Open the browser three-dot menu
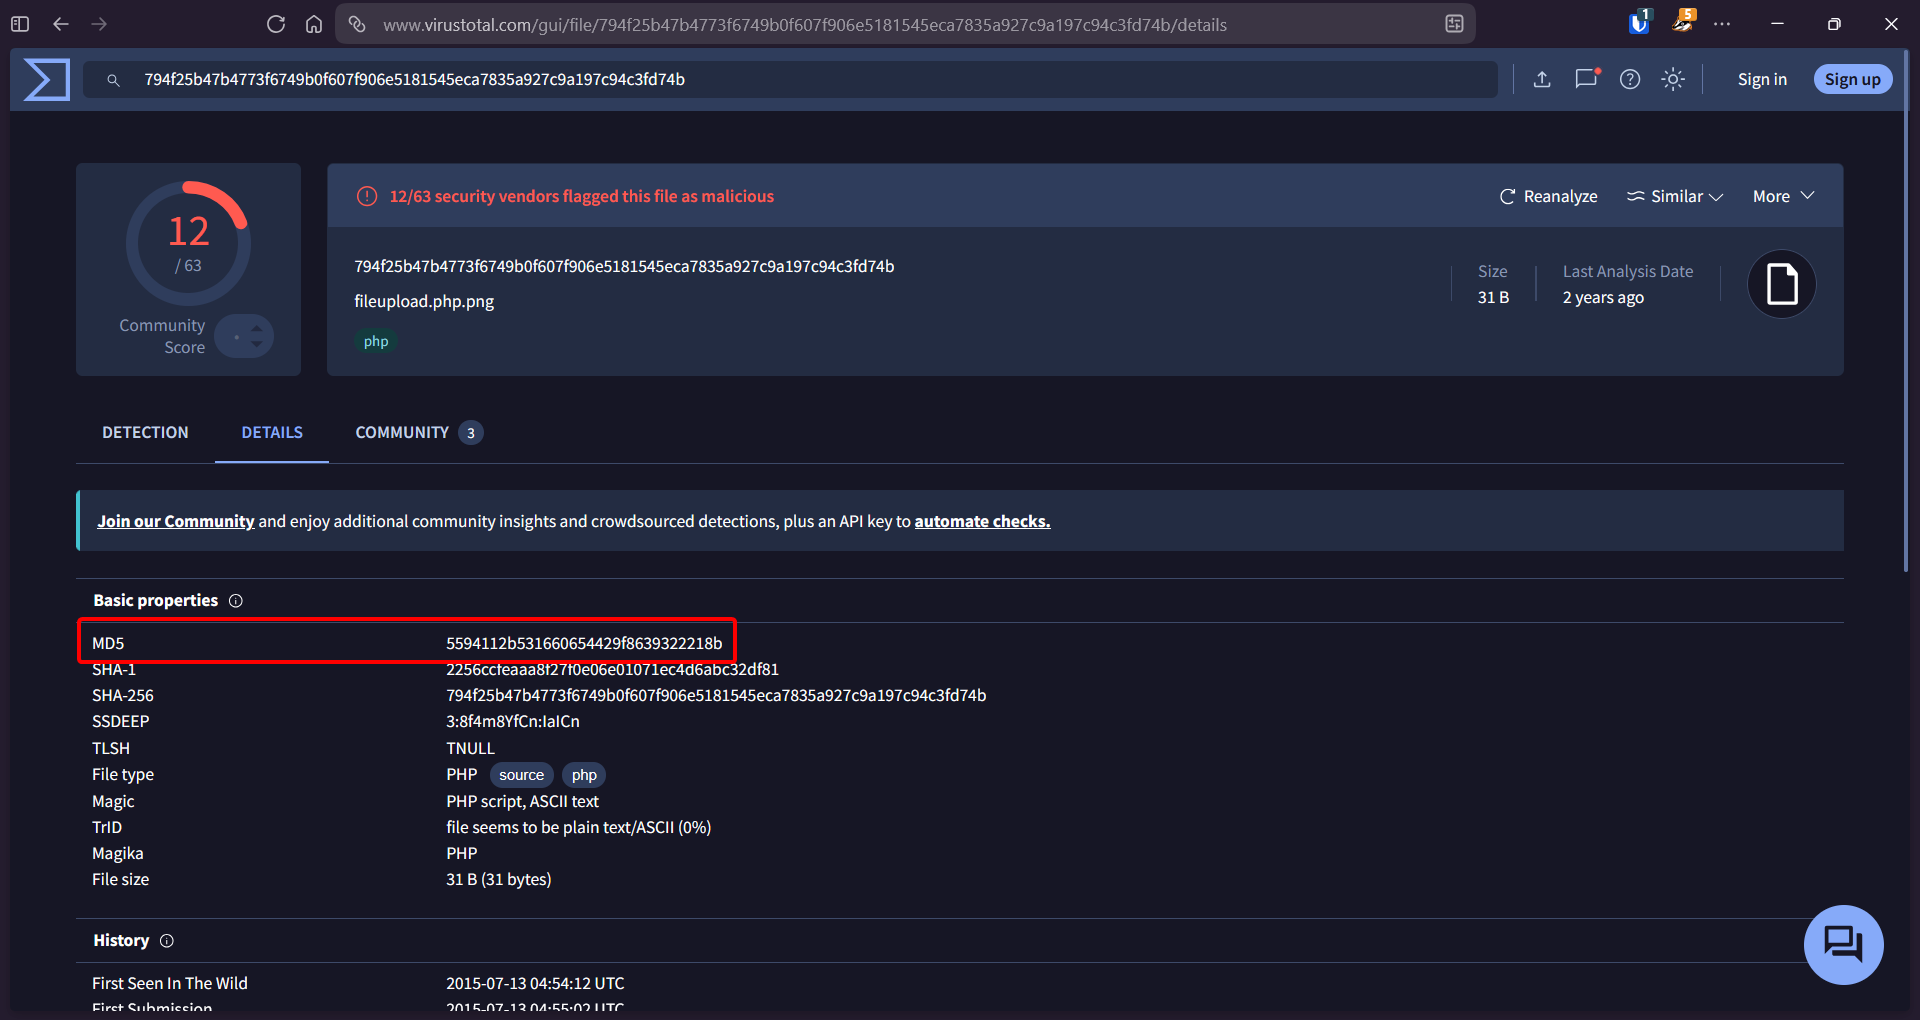Image resolution: width=1920 pixels, height=1020 pixels. [1722, 24]
